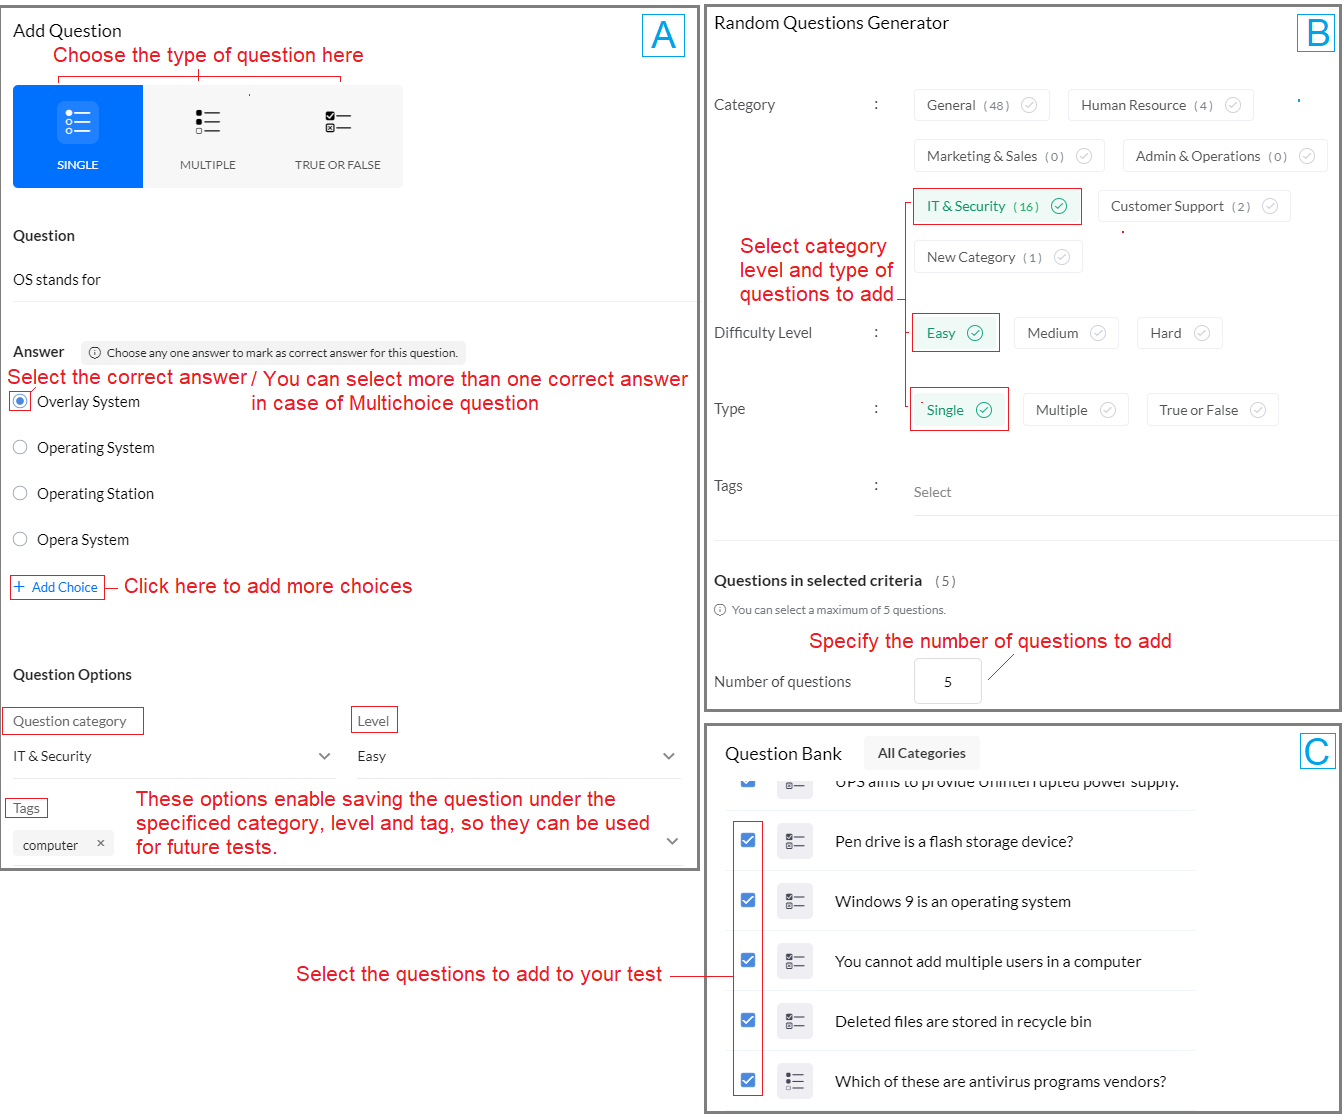Expand the Tags dropdown under Question Options
This screenshot has height=1117, width=1342.
point(672,842)
